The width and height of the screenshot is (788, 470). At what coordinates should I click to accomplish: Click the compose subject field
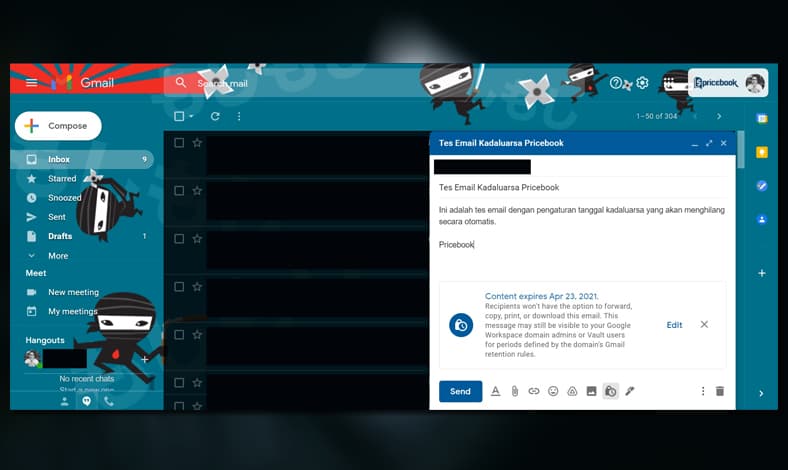tap(582, 187)
